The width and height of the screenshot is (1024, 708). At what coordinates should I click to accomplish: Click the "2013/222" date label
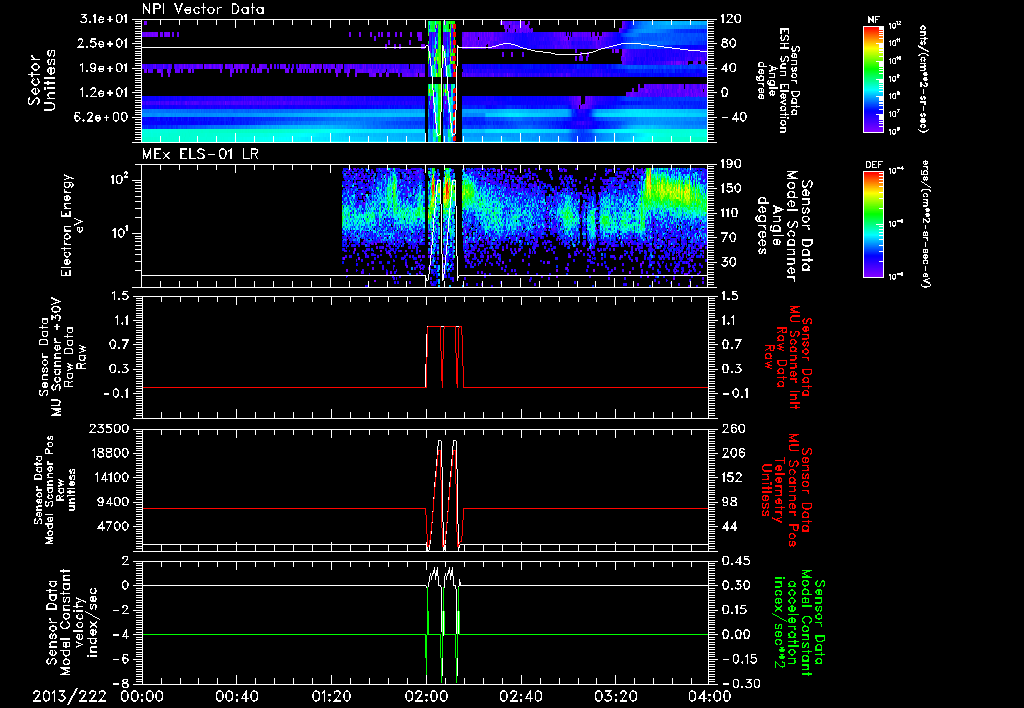[70, 696]
